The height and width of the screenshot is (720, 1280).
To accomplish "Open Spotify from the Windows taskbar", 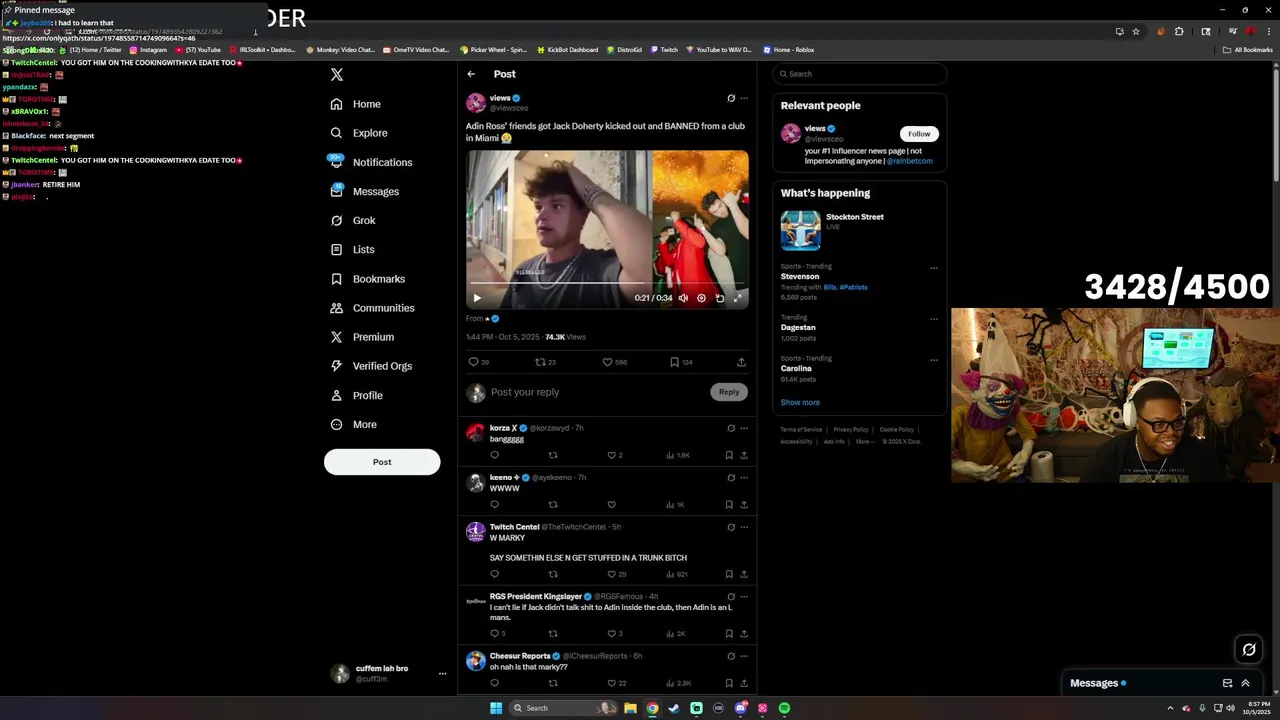I will coord(784,708).
